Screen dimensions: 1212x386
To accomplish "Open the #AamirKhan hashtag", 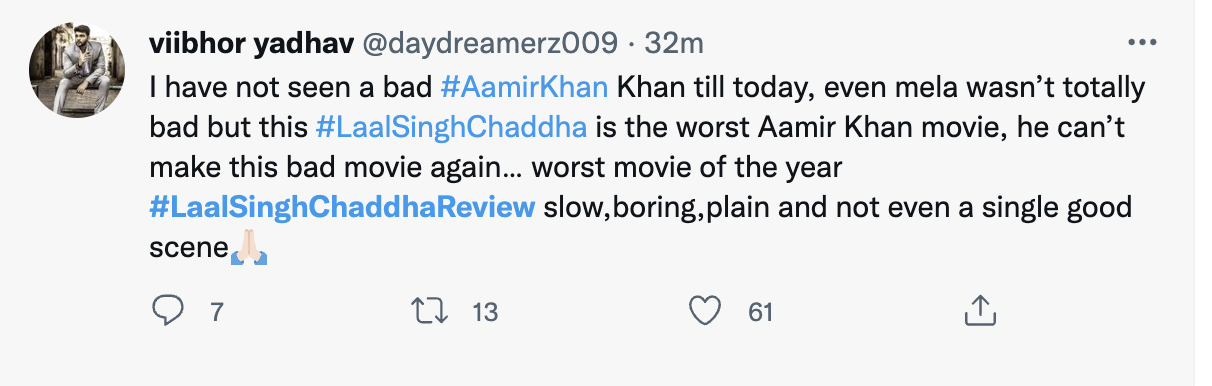I will (524, 87).
